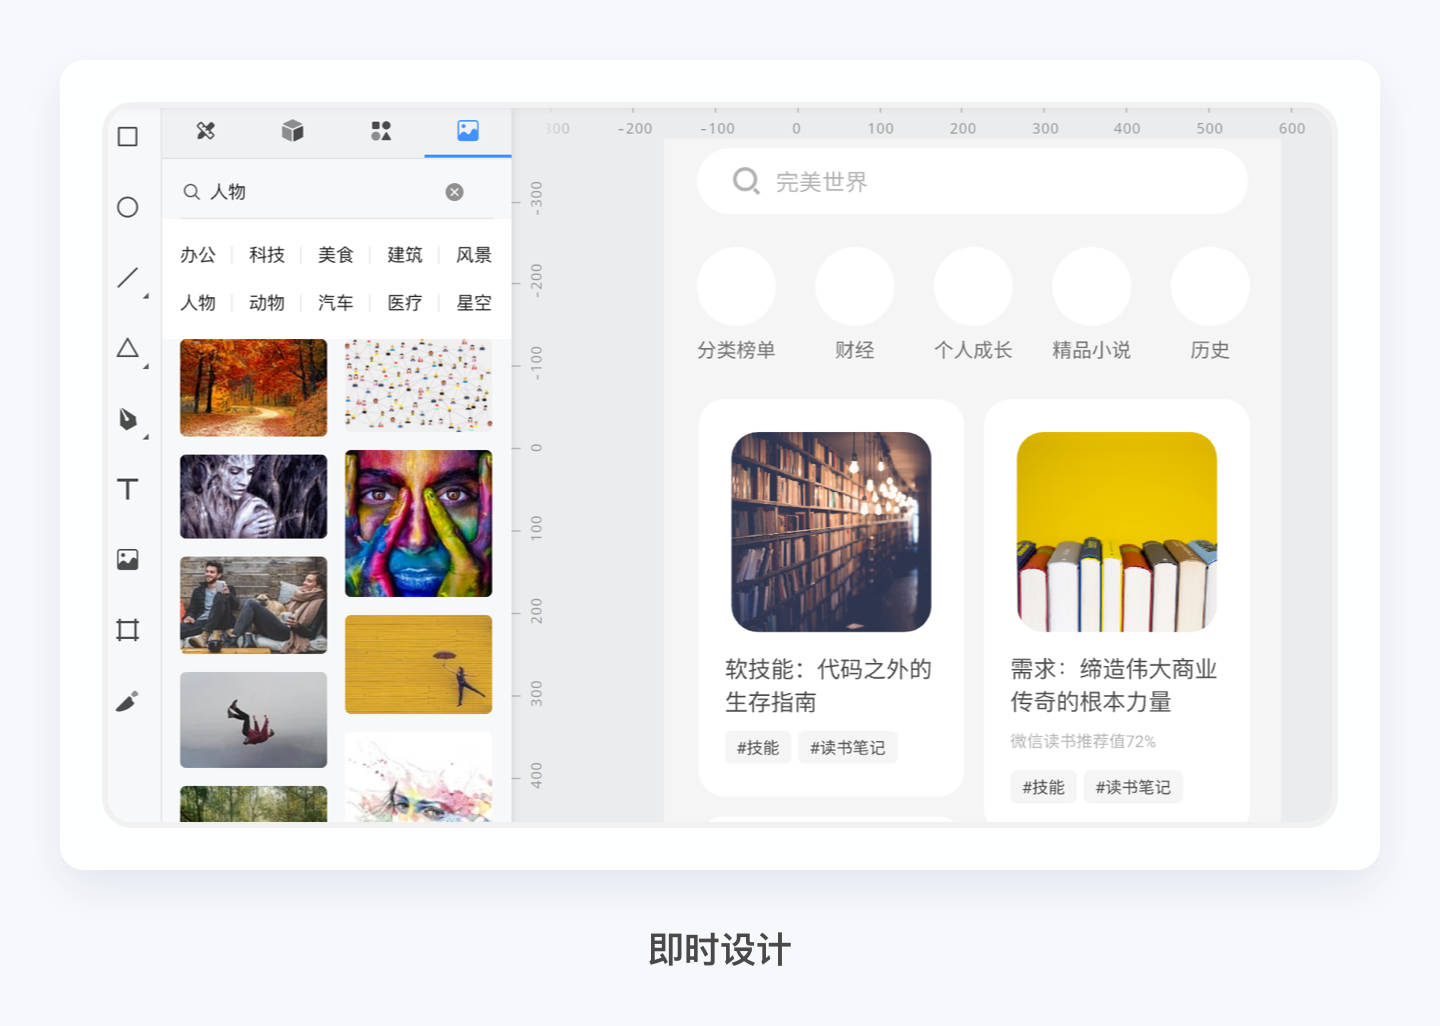Select the 财经 category circle on canvas
The height and width of the screenshot is (1026, 1440).
point(855,287)
